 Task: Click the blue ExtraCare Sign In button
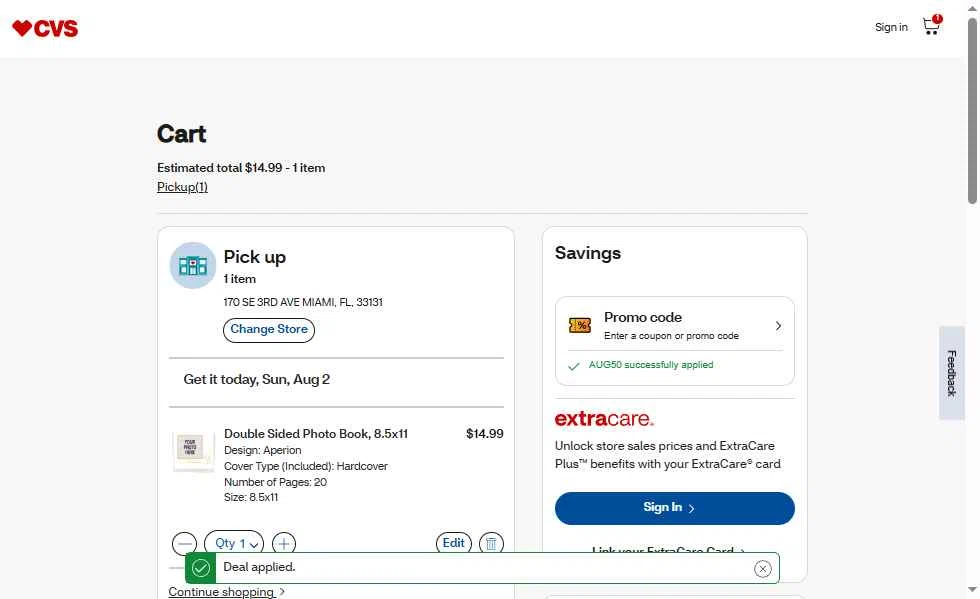point(674,508)
